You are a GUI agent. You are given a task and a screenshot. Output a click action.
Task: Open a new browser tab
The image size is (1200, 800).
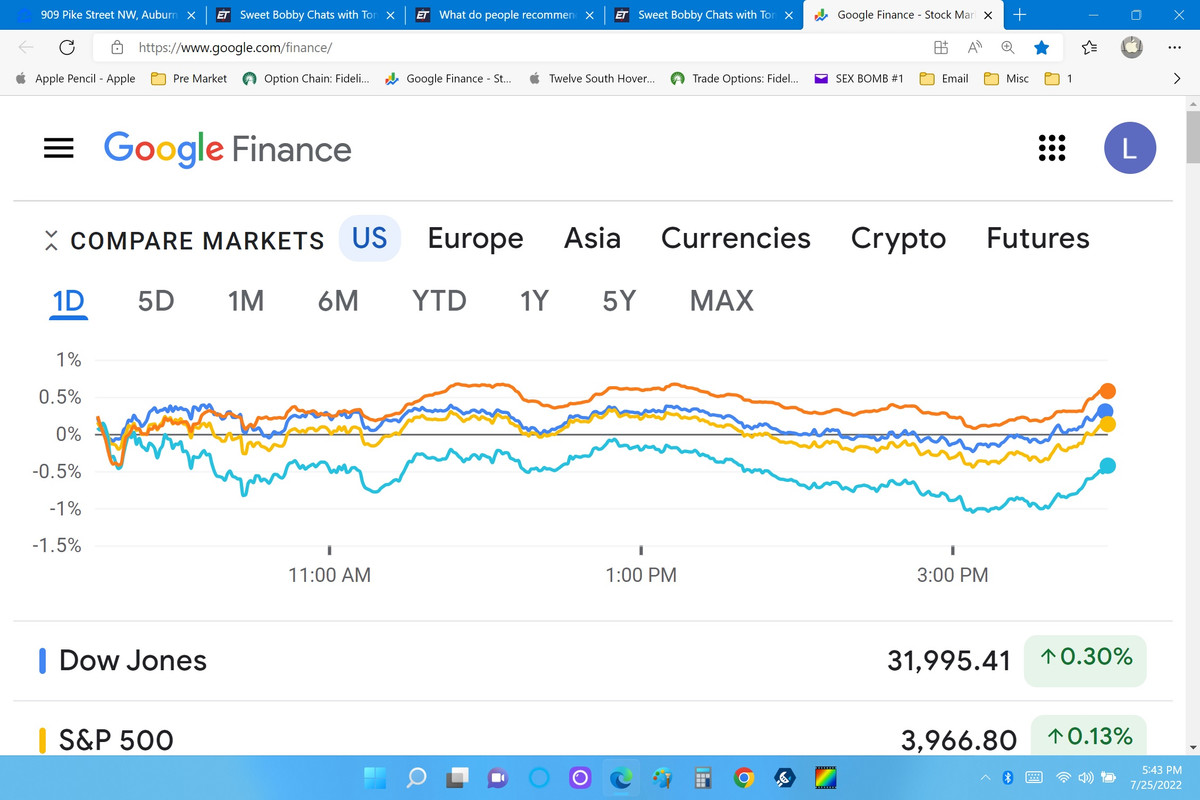point(1019,15)
